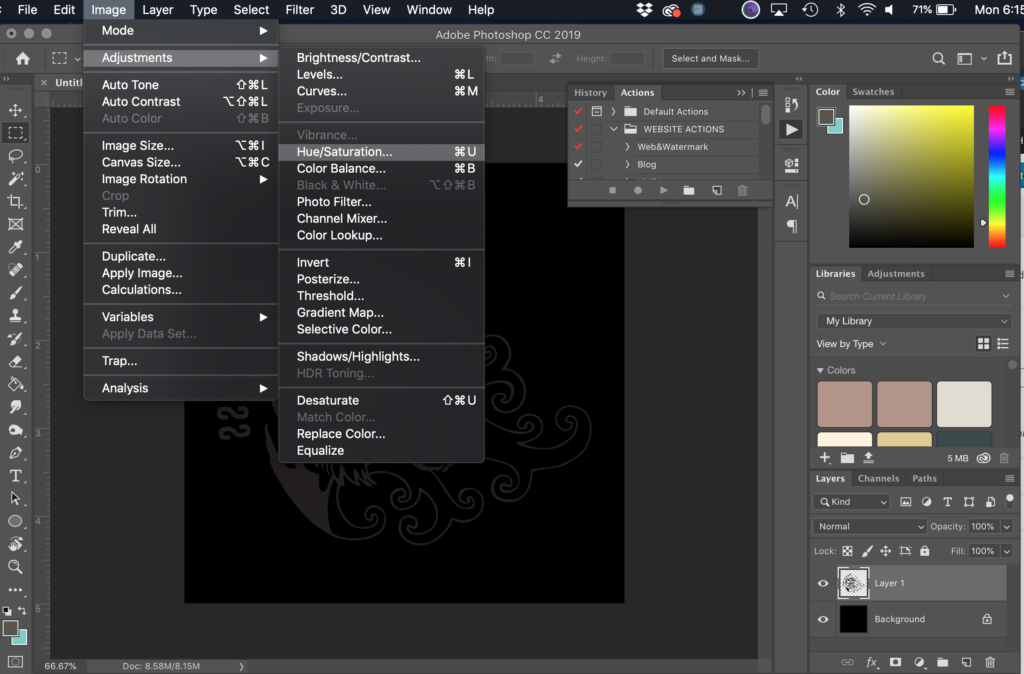Select the Eraser tool
Viewport: 1024px width, 674px height.
tap(16, 361)
